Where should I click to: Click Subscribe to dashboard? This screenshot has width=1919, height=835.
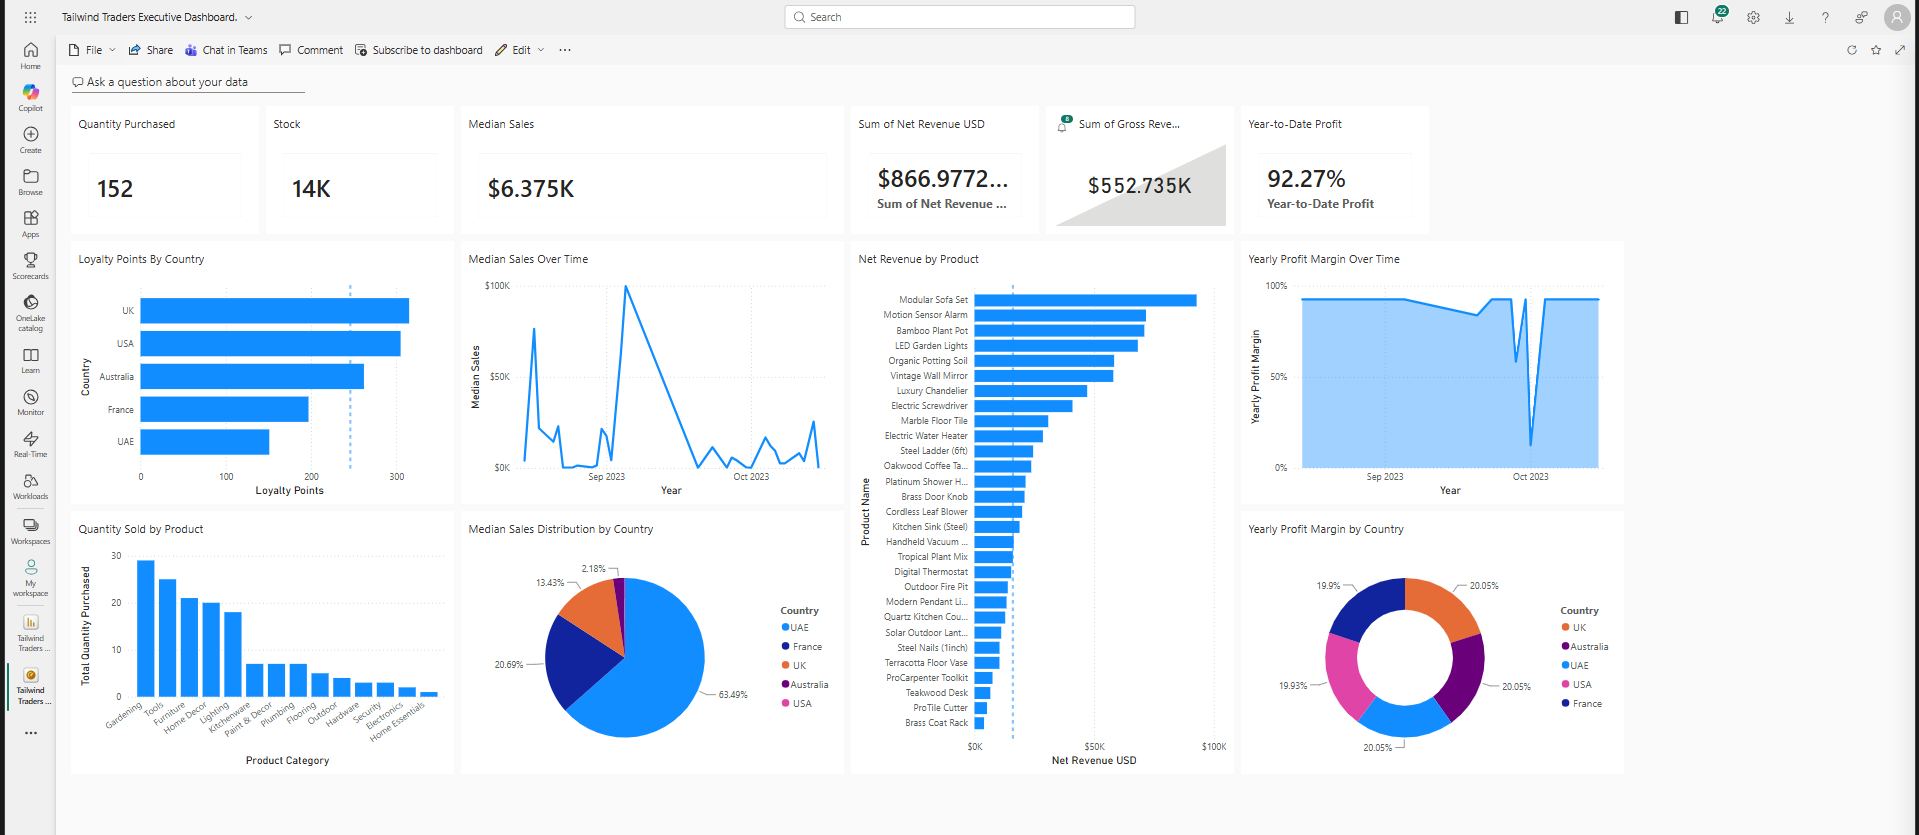419,50
